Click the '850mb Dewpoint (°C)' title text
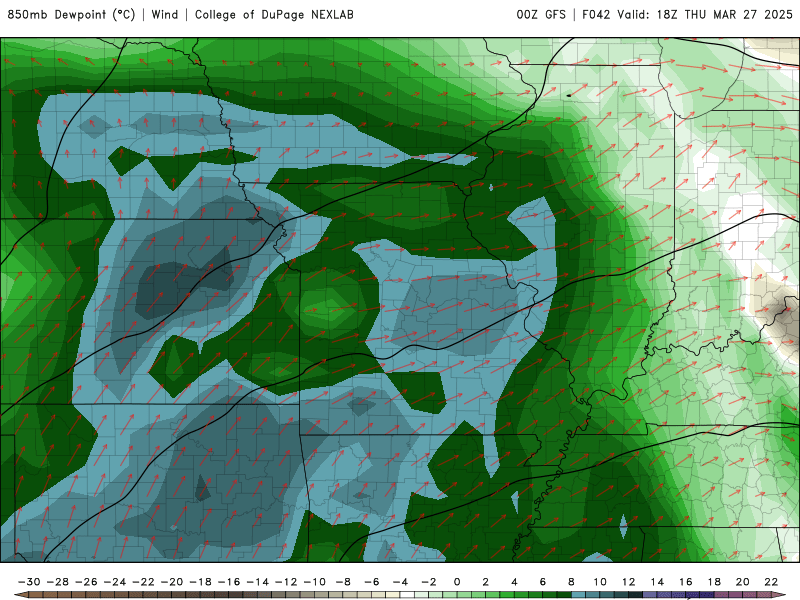Viewport: 800px width, 600px height. click(71, 15)
